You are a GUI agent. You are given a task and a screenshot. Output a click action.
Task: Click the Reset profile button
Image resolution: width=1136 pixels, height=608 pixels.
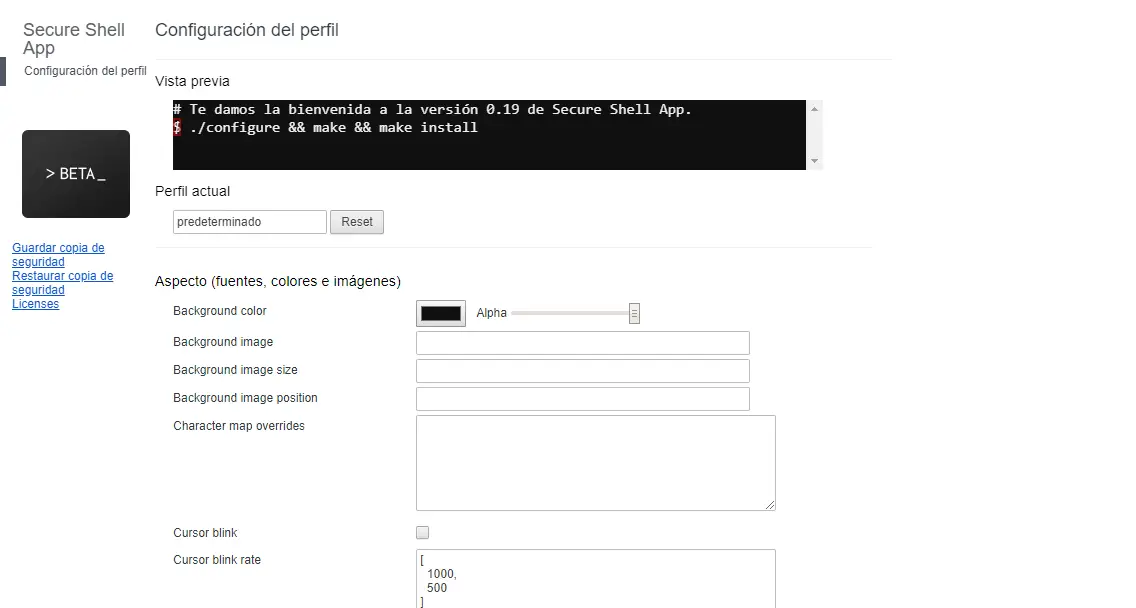(357, 222)
